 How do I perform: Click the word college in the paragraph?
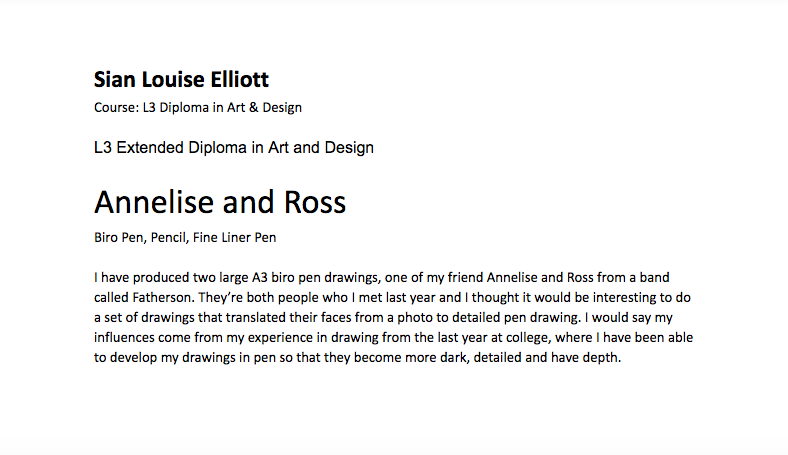click(527, 338)
